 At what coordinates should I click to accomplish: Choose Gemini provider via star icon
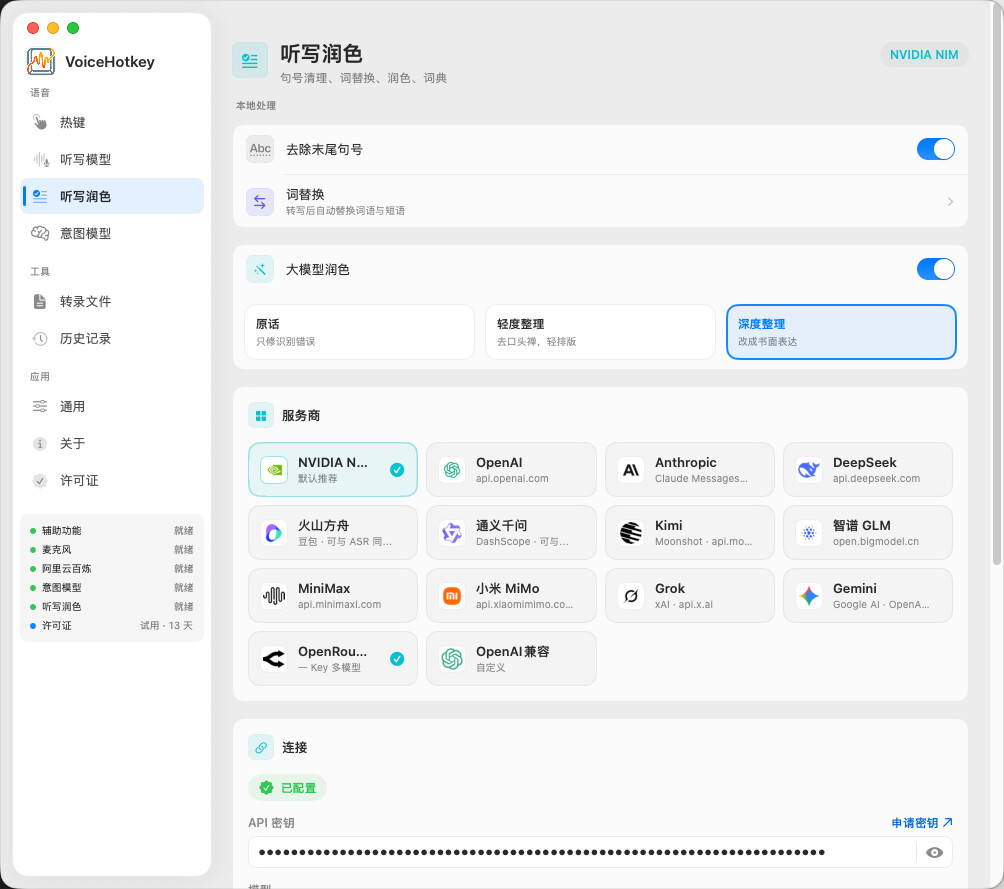[x=809, y=596]
